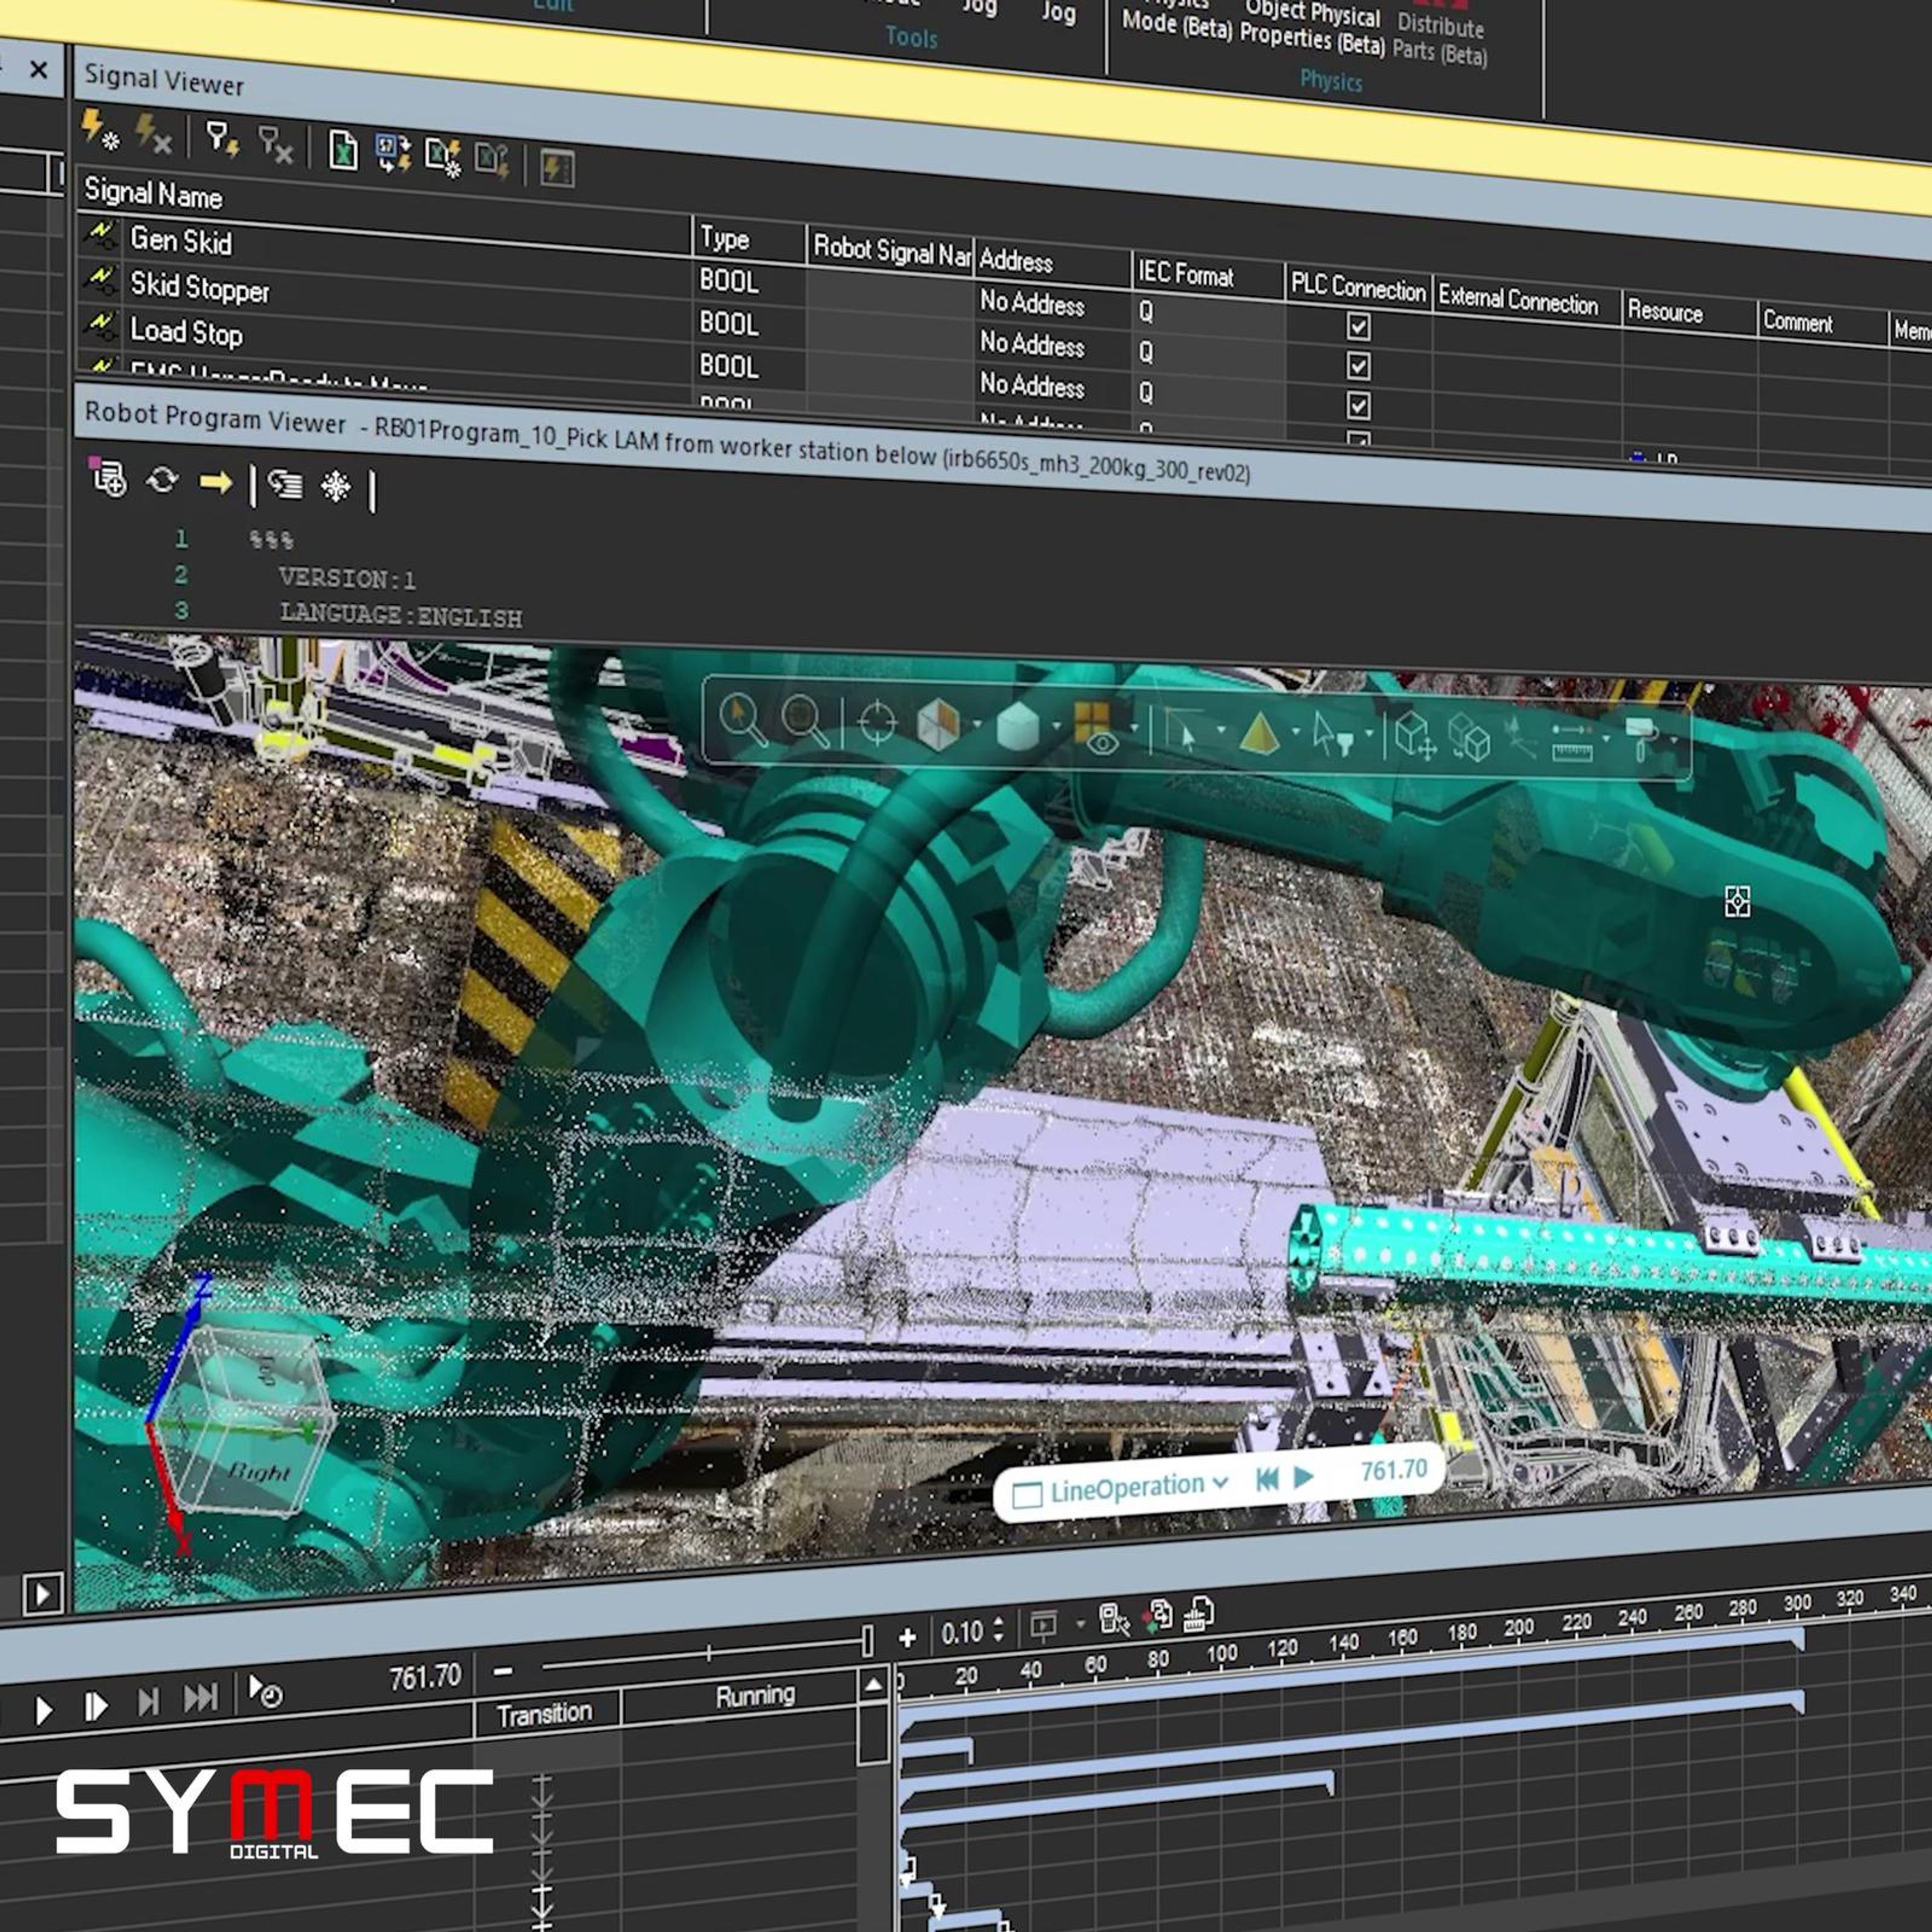Click the snowflake freeze icon in Robot Program Viewer

(336, 487)
